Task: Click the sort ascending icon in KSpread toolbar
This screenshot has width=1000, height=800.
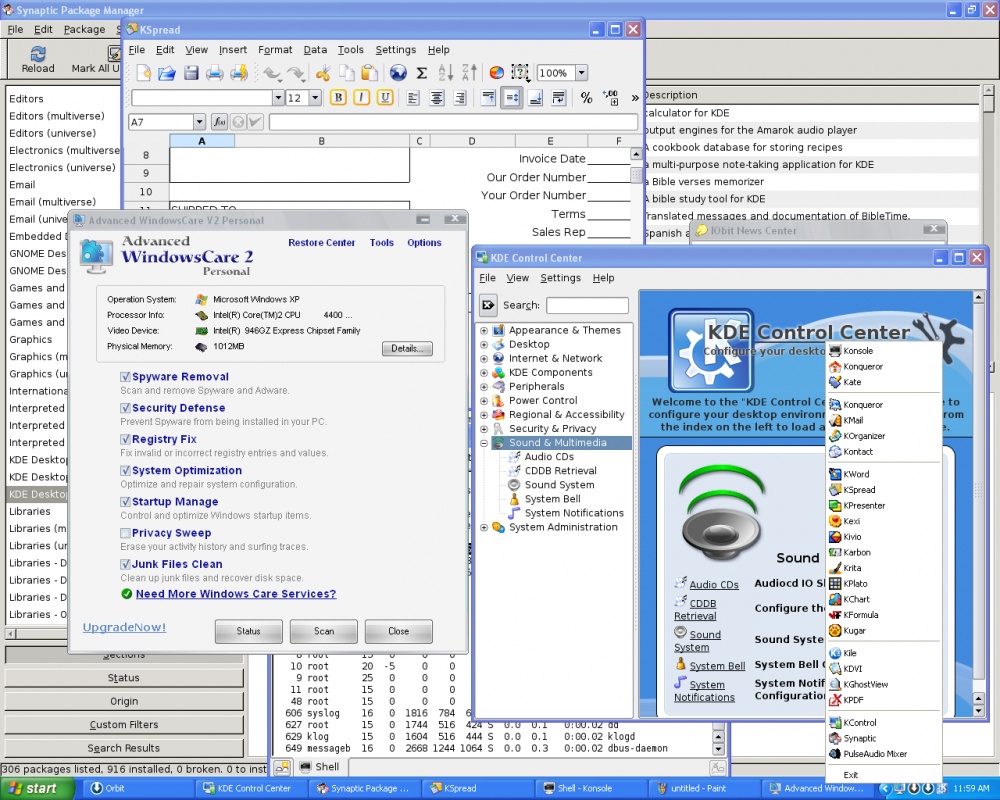Action: (x=444, y=72)
